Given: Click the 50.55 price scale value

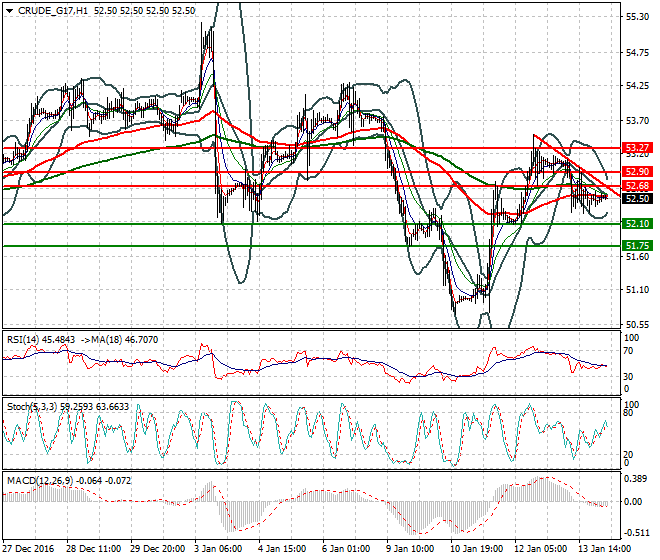Looking at the screenshot, I should [637, 325].
